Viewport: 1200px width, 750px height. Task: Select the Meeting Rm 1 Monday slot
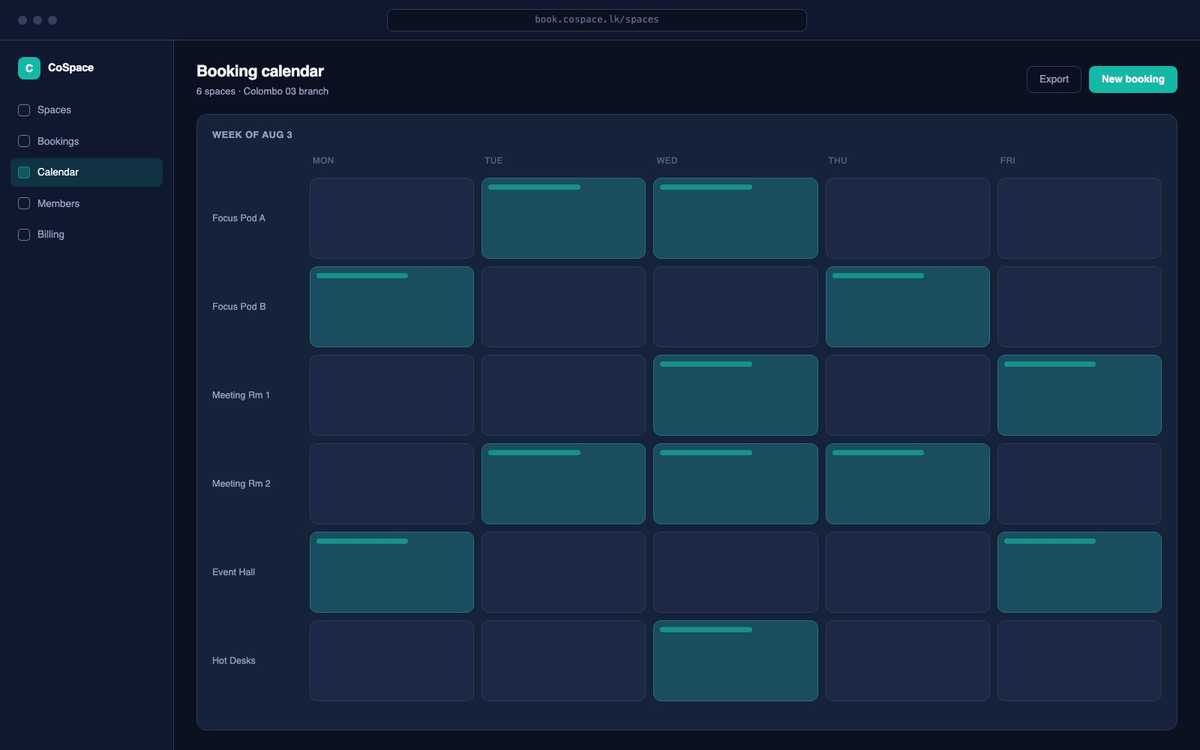point(392,395)
